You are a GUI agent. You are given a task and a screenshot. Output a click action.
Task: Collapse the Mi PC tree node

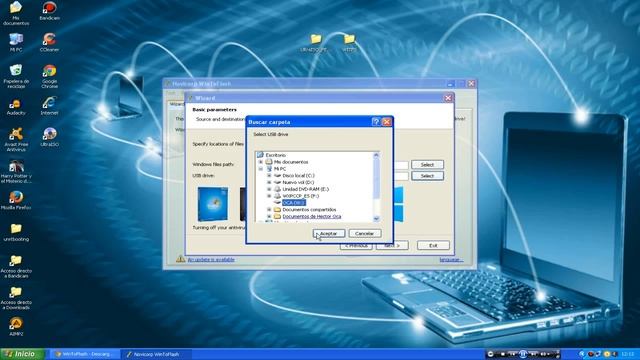tap(260, 169)
